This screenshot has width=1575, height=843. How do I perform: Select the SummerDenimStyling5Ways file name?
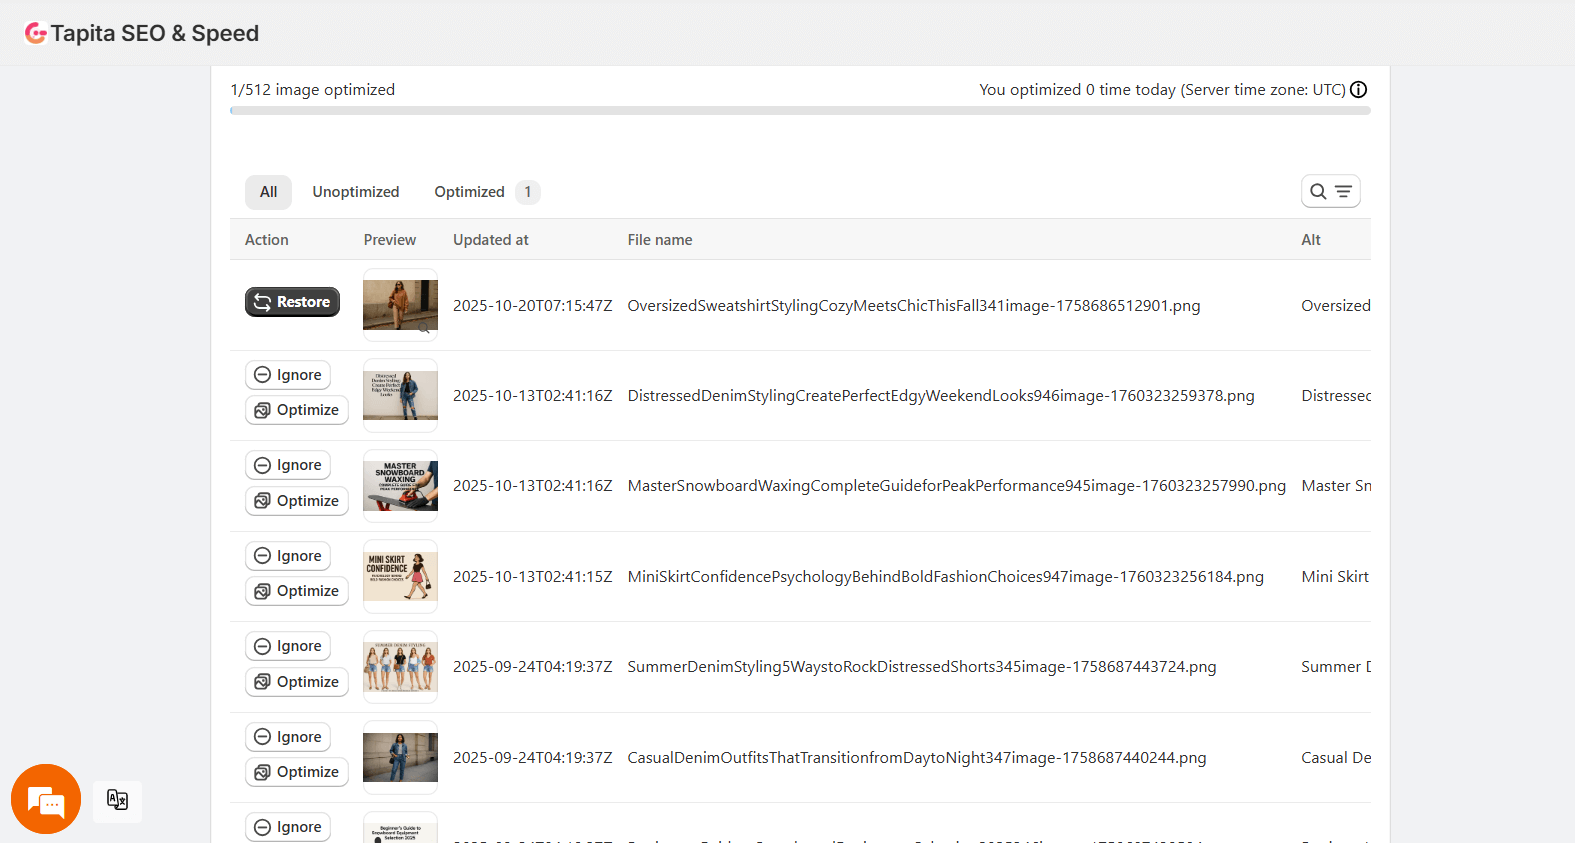click(x=922, y=667)
